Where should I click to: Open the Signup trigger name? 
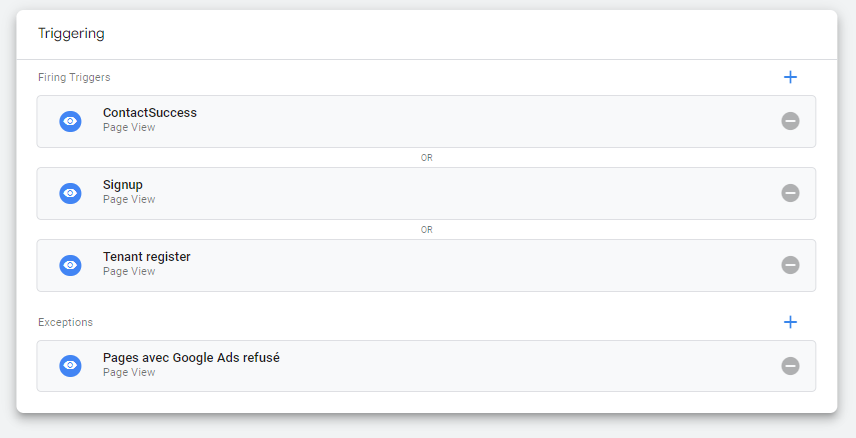tap(123, 185)
